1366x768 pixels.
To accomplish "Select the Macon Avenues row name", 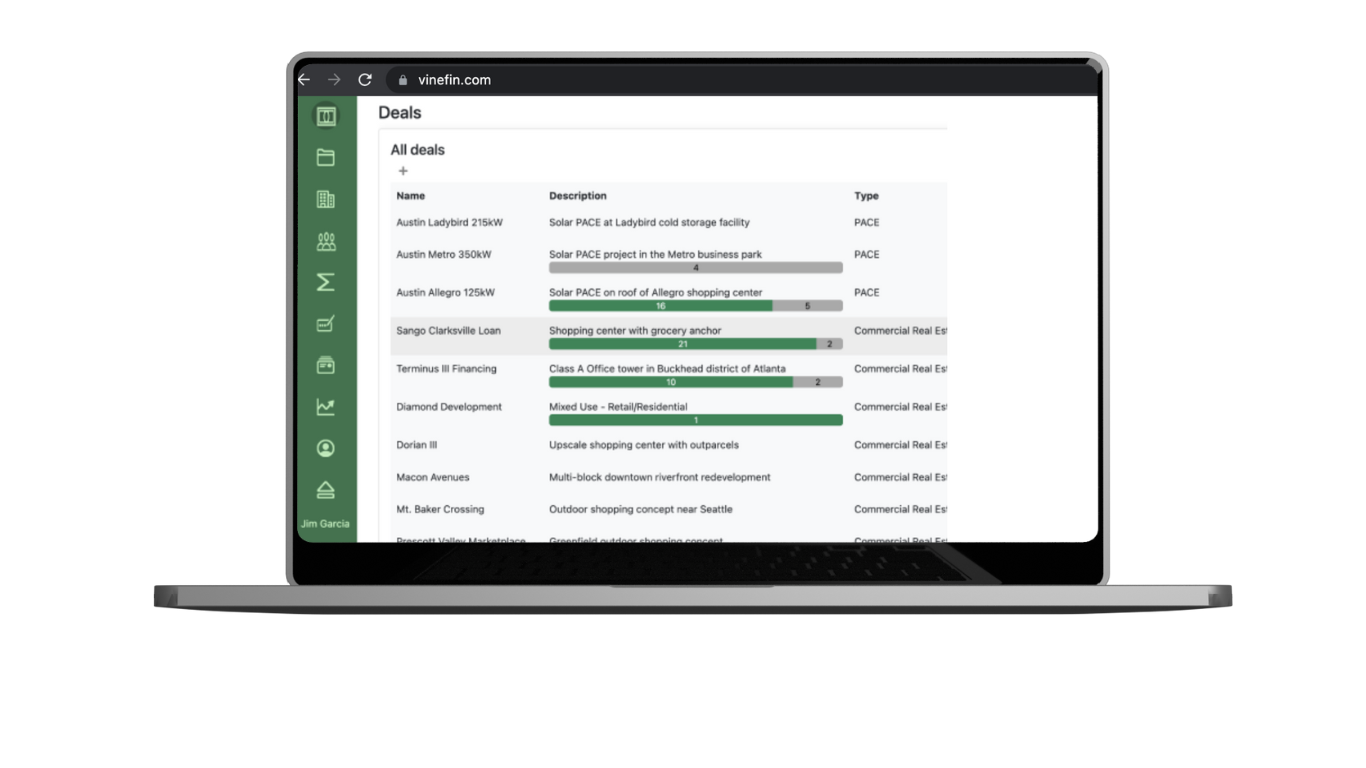I will point(433,477).
